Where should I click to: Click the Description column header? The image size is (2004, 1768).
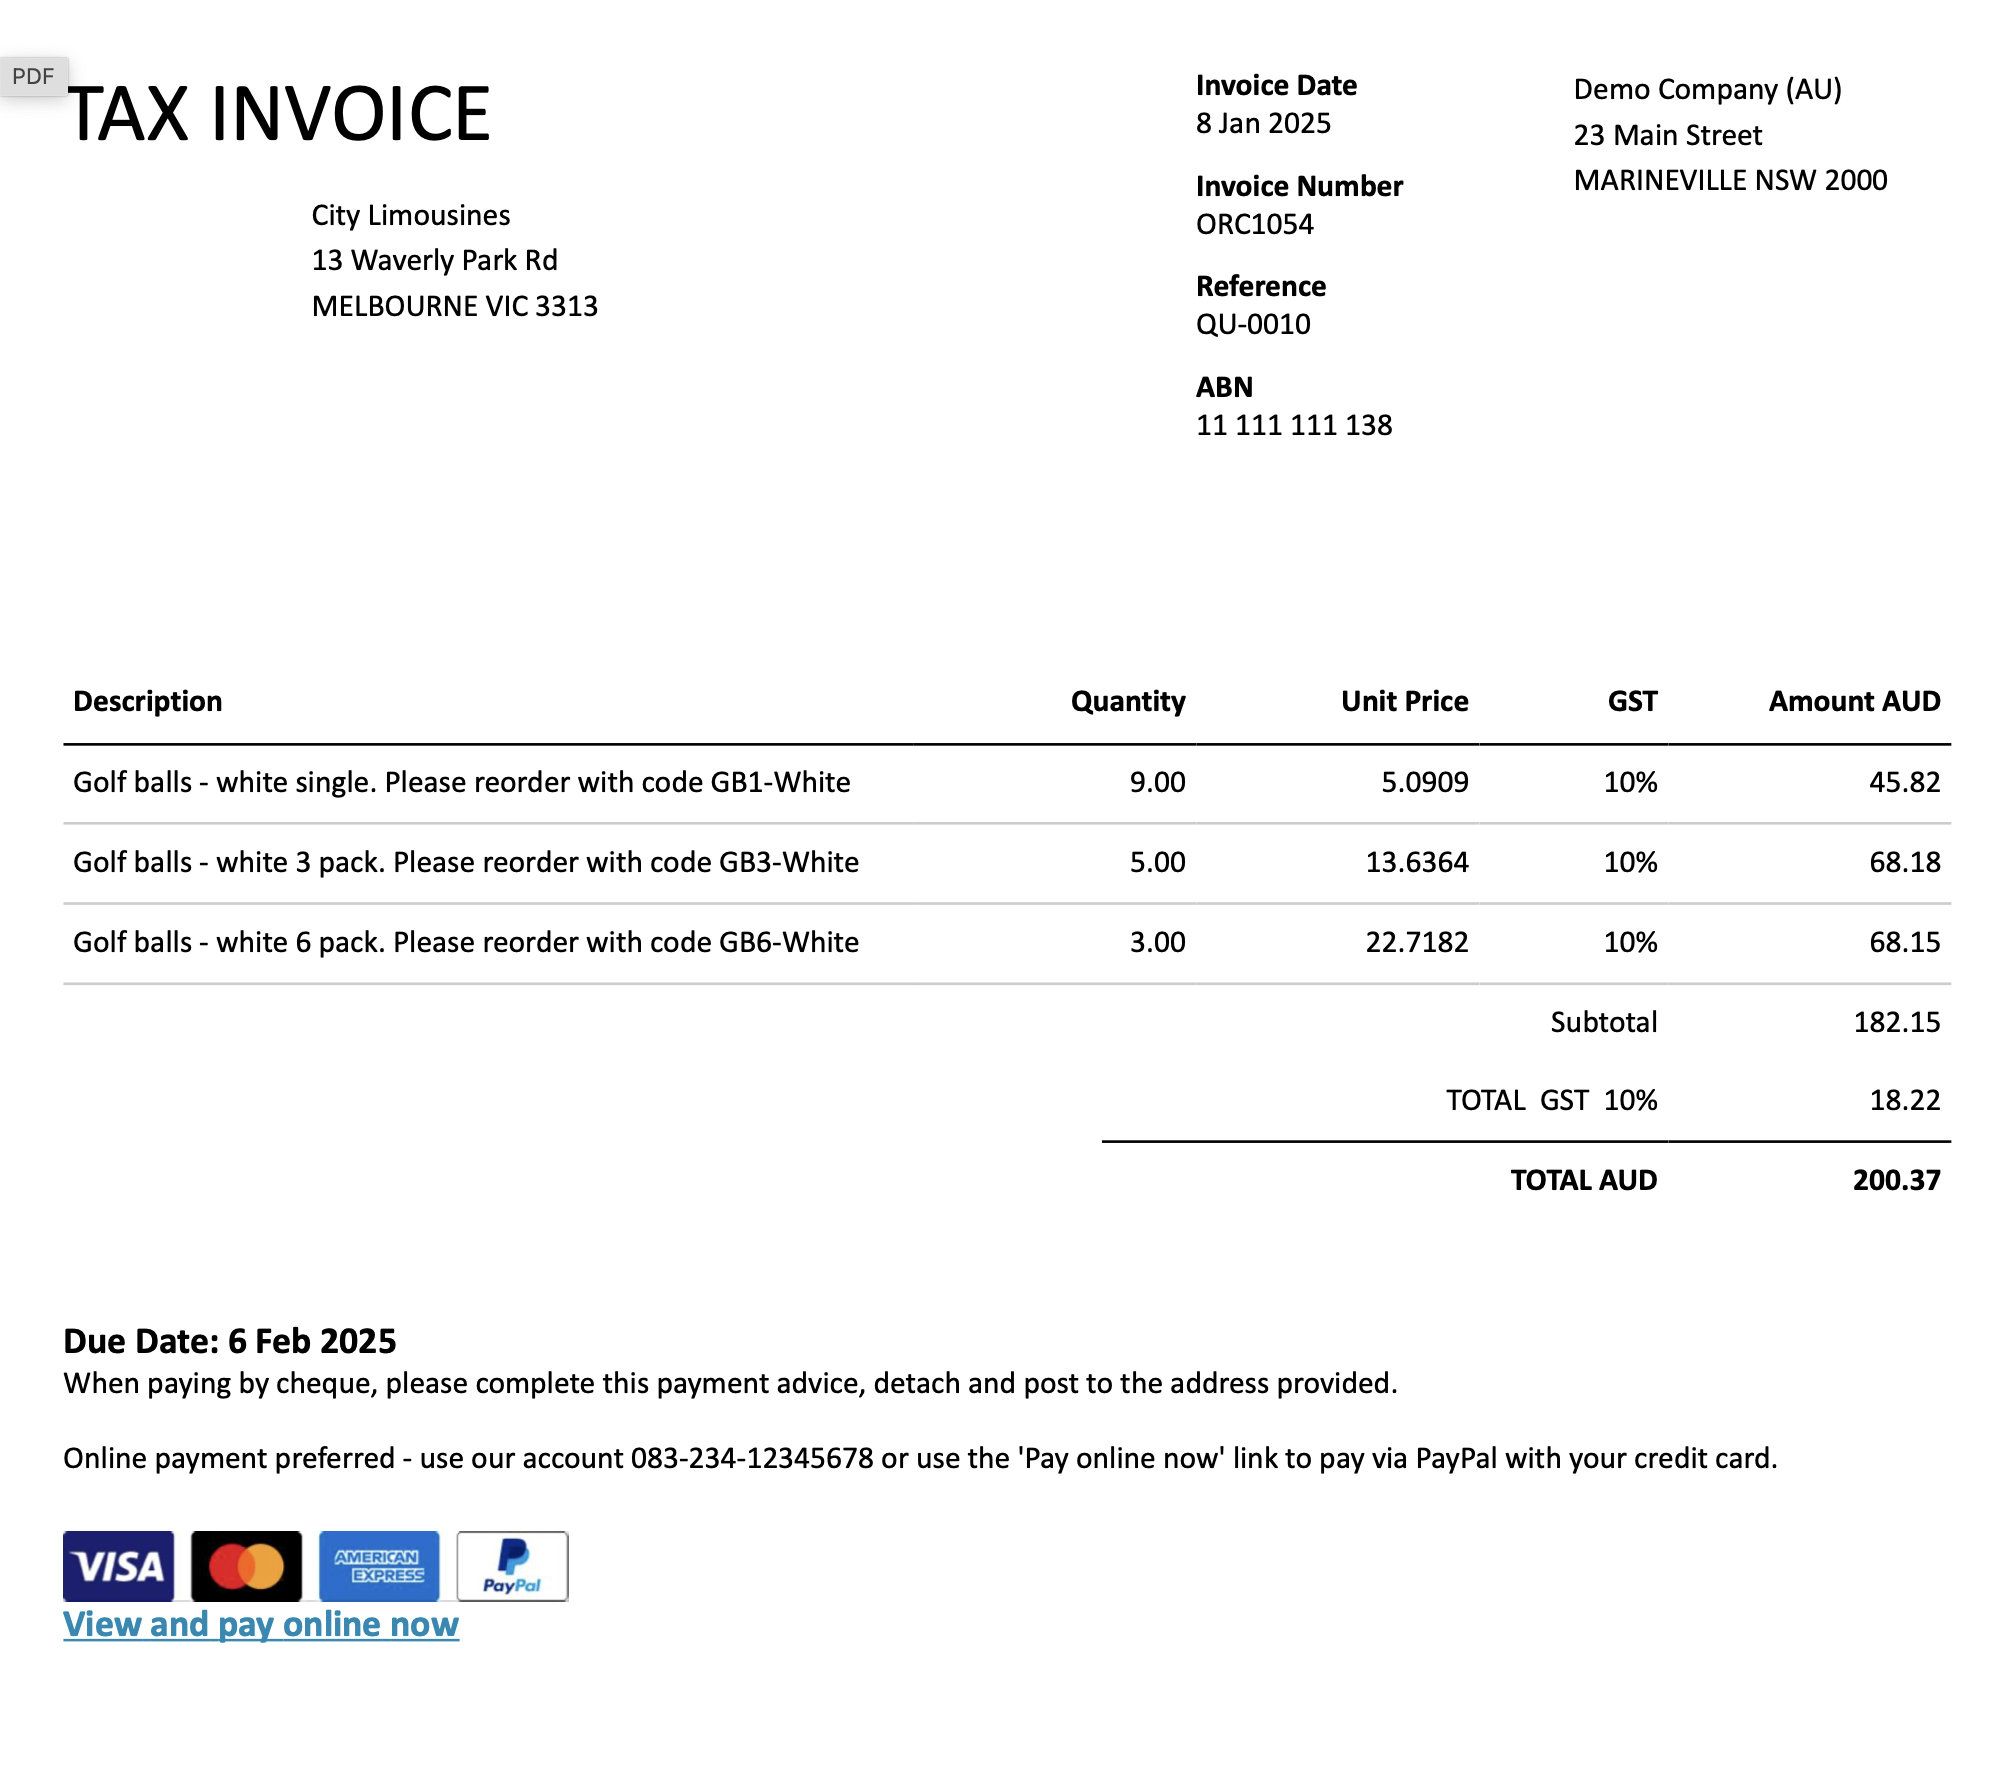coord(148,701)
